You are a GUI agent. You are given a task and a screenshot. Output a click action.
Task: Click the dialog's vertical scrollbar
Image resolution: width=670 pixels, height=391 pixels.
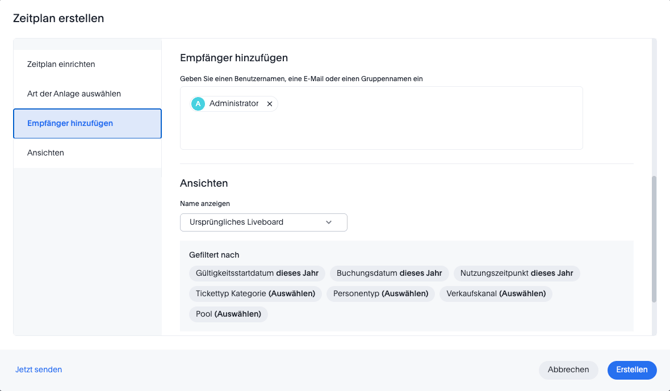coord(654,239)
